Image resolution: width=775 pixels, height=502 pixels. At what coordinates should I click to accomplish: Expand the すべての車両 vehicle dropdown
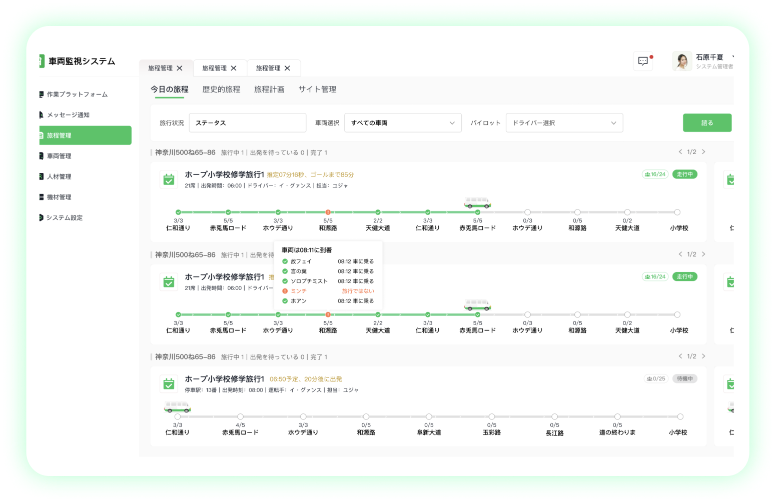(x=397, y=123)
